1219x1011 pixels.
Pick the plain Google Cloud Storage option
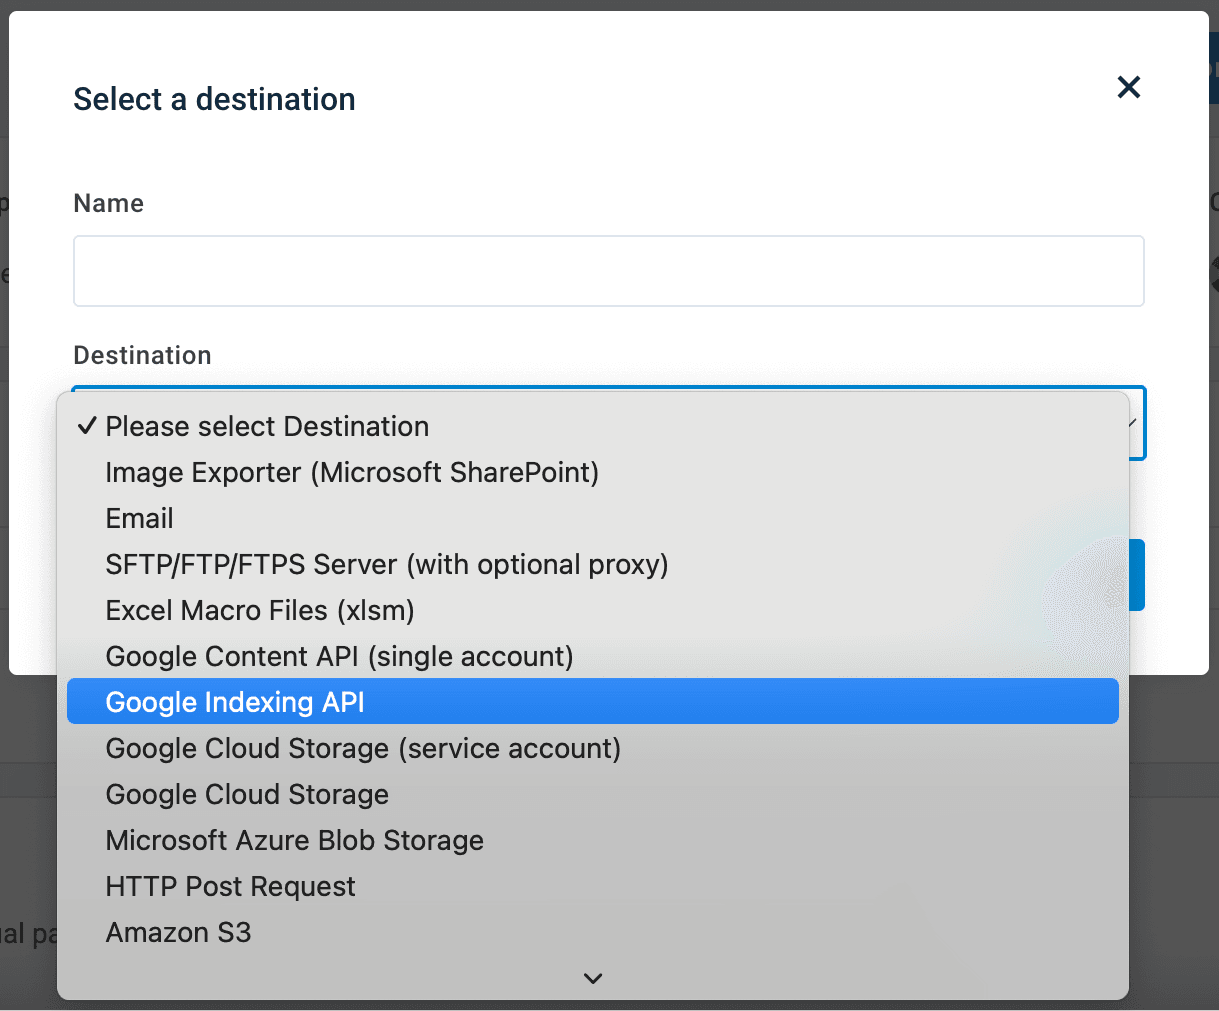(247, 795)
